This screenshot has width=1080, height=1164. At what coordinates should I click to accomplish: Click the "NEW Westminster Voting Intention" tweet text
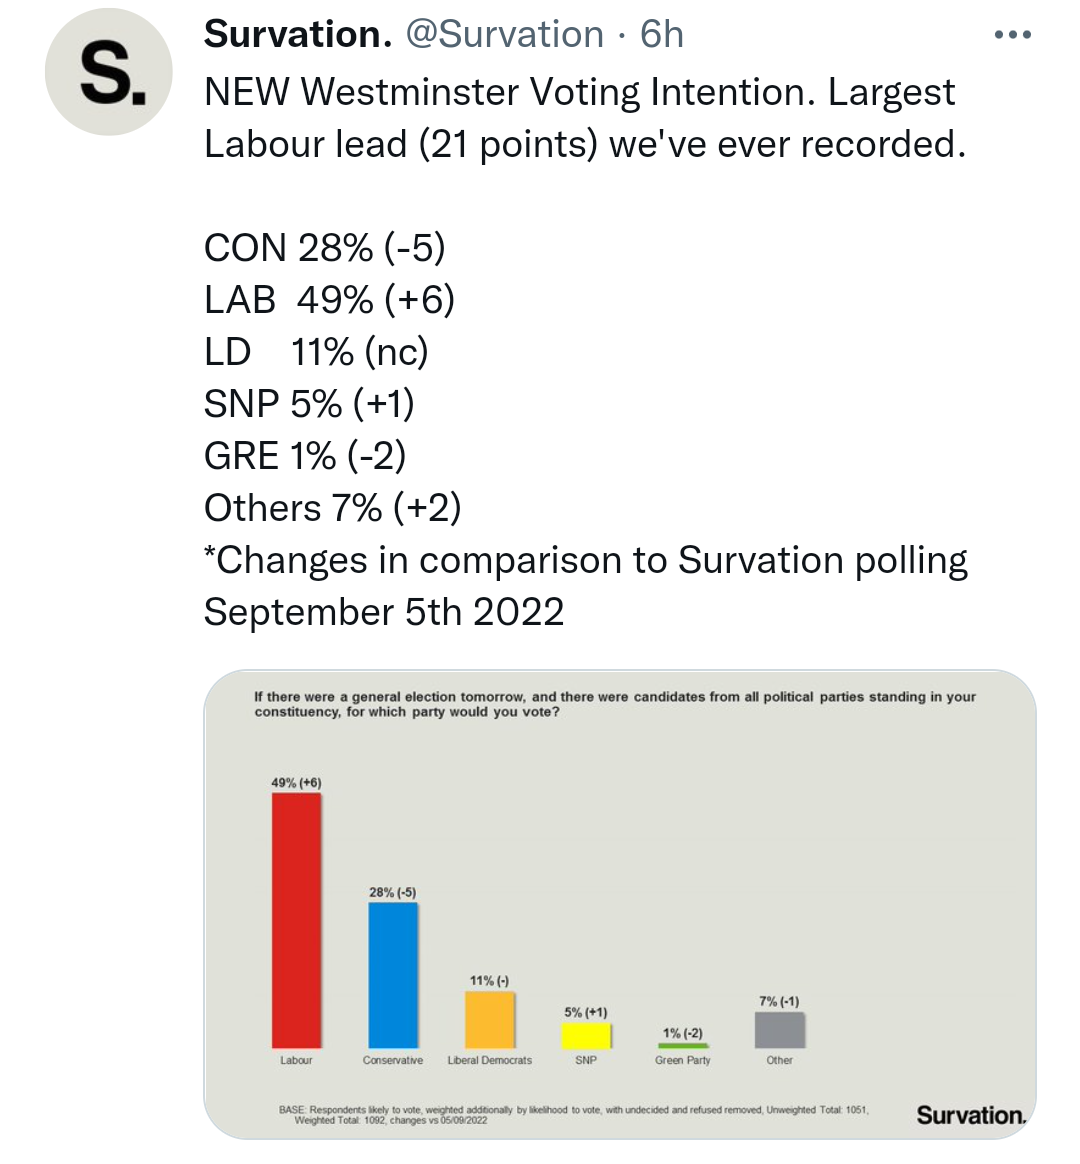[x=497, y=92]
